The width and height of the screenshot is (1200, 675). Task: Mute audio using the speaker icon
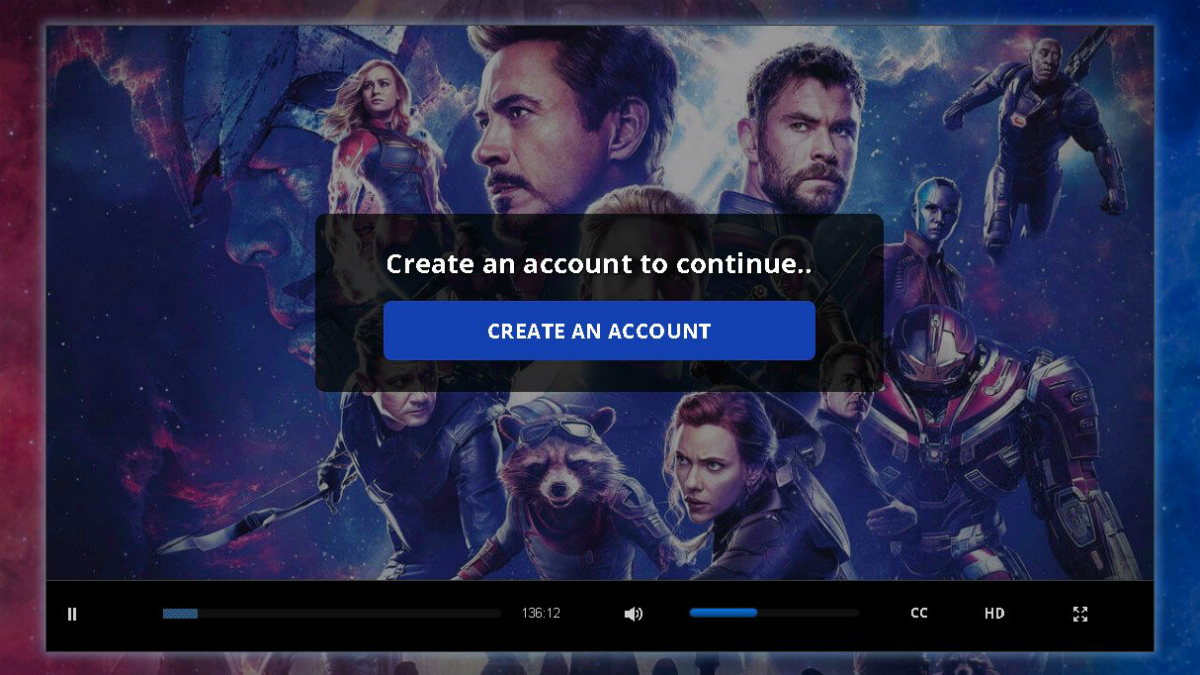click(x=633, y=614)
